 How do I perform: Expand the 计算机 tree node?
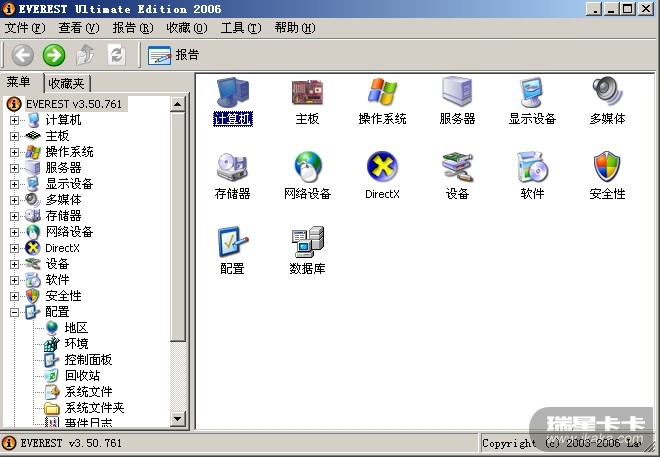[14, 120]
